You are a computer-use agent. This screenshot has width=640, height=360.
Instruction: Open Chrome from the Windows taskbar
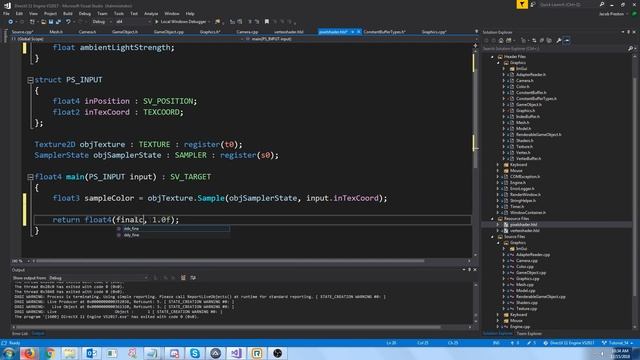[50, 353]
